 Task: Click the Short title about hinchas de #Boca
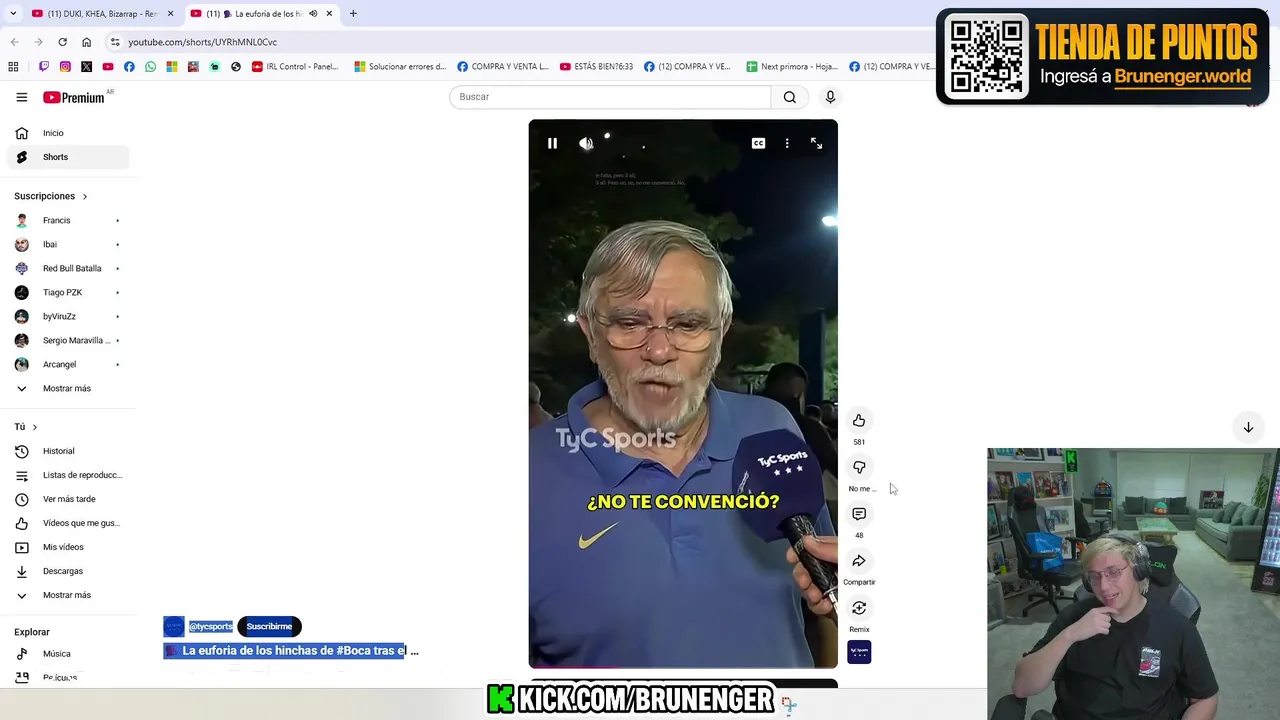(292, 651)
